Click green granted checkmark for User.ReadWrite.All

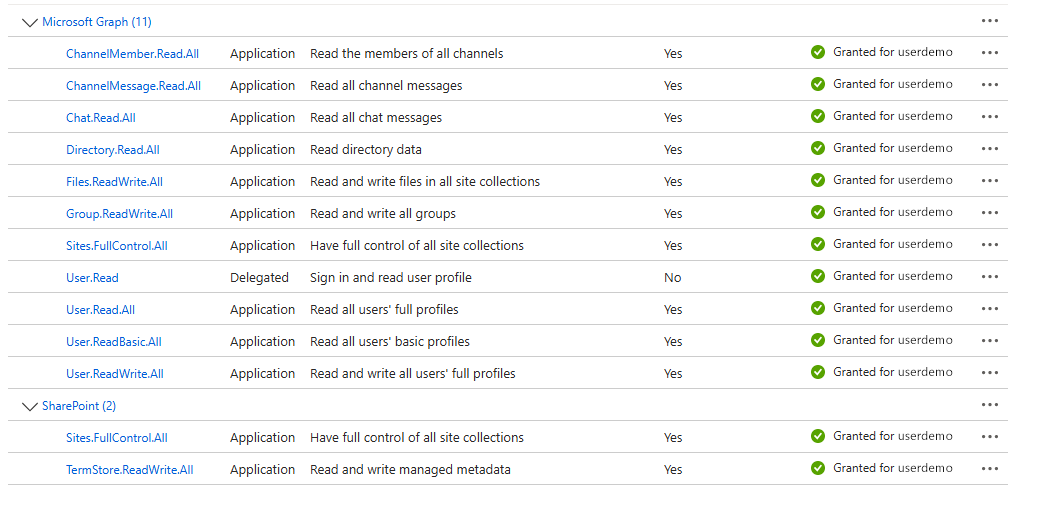click(818, 372)
